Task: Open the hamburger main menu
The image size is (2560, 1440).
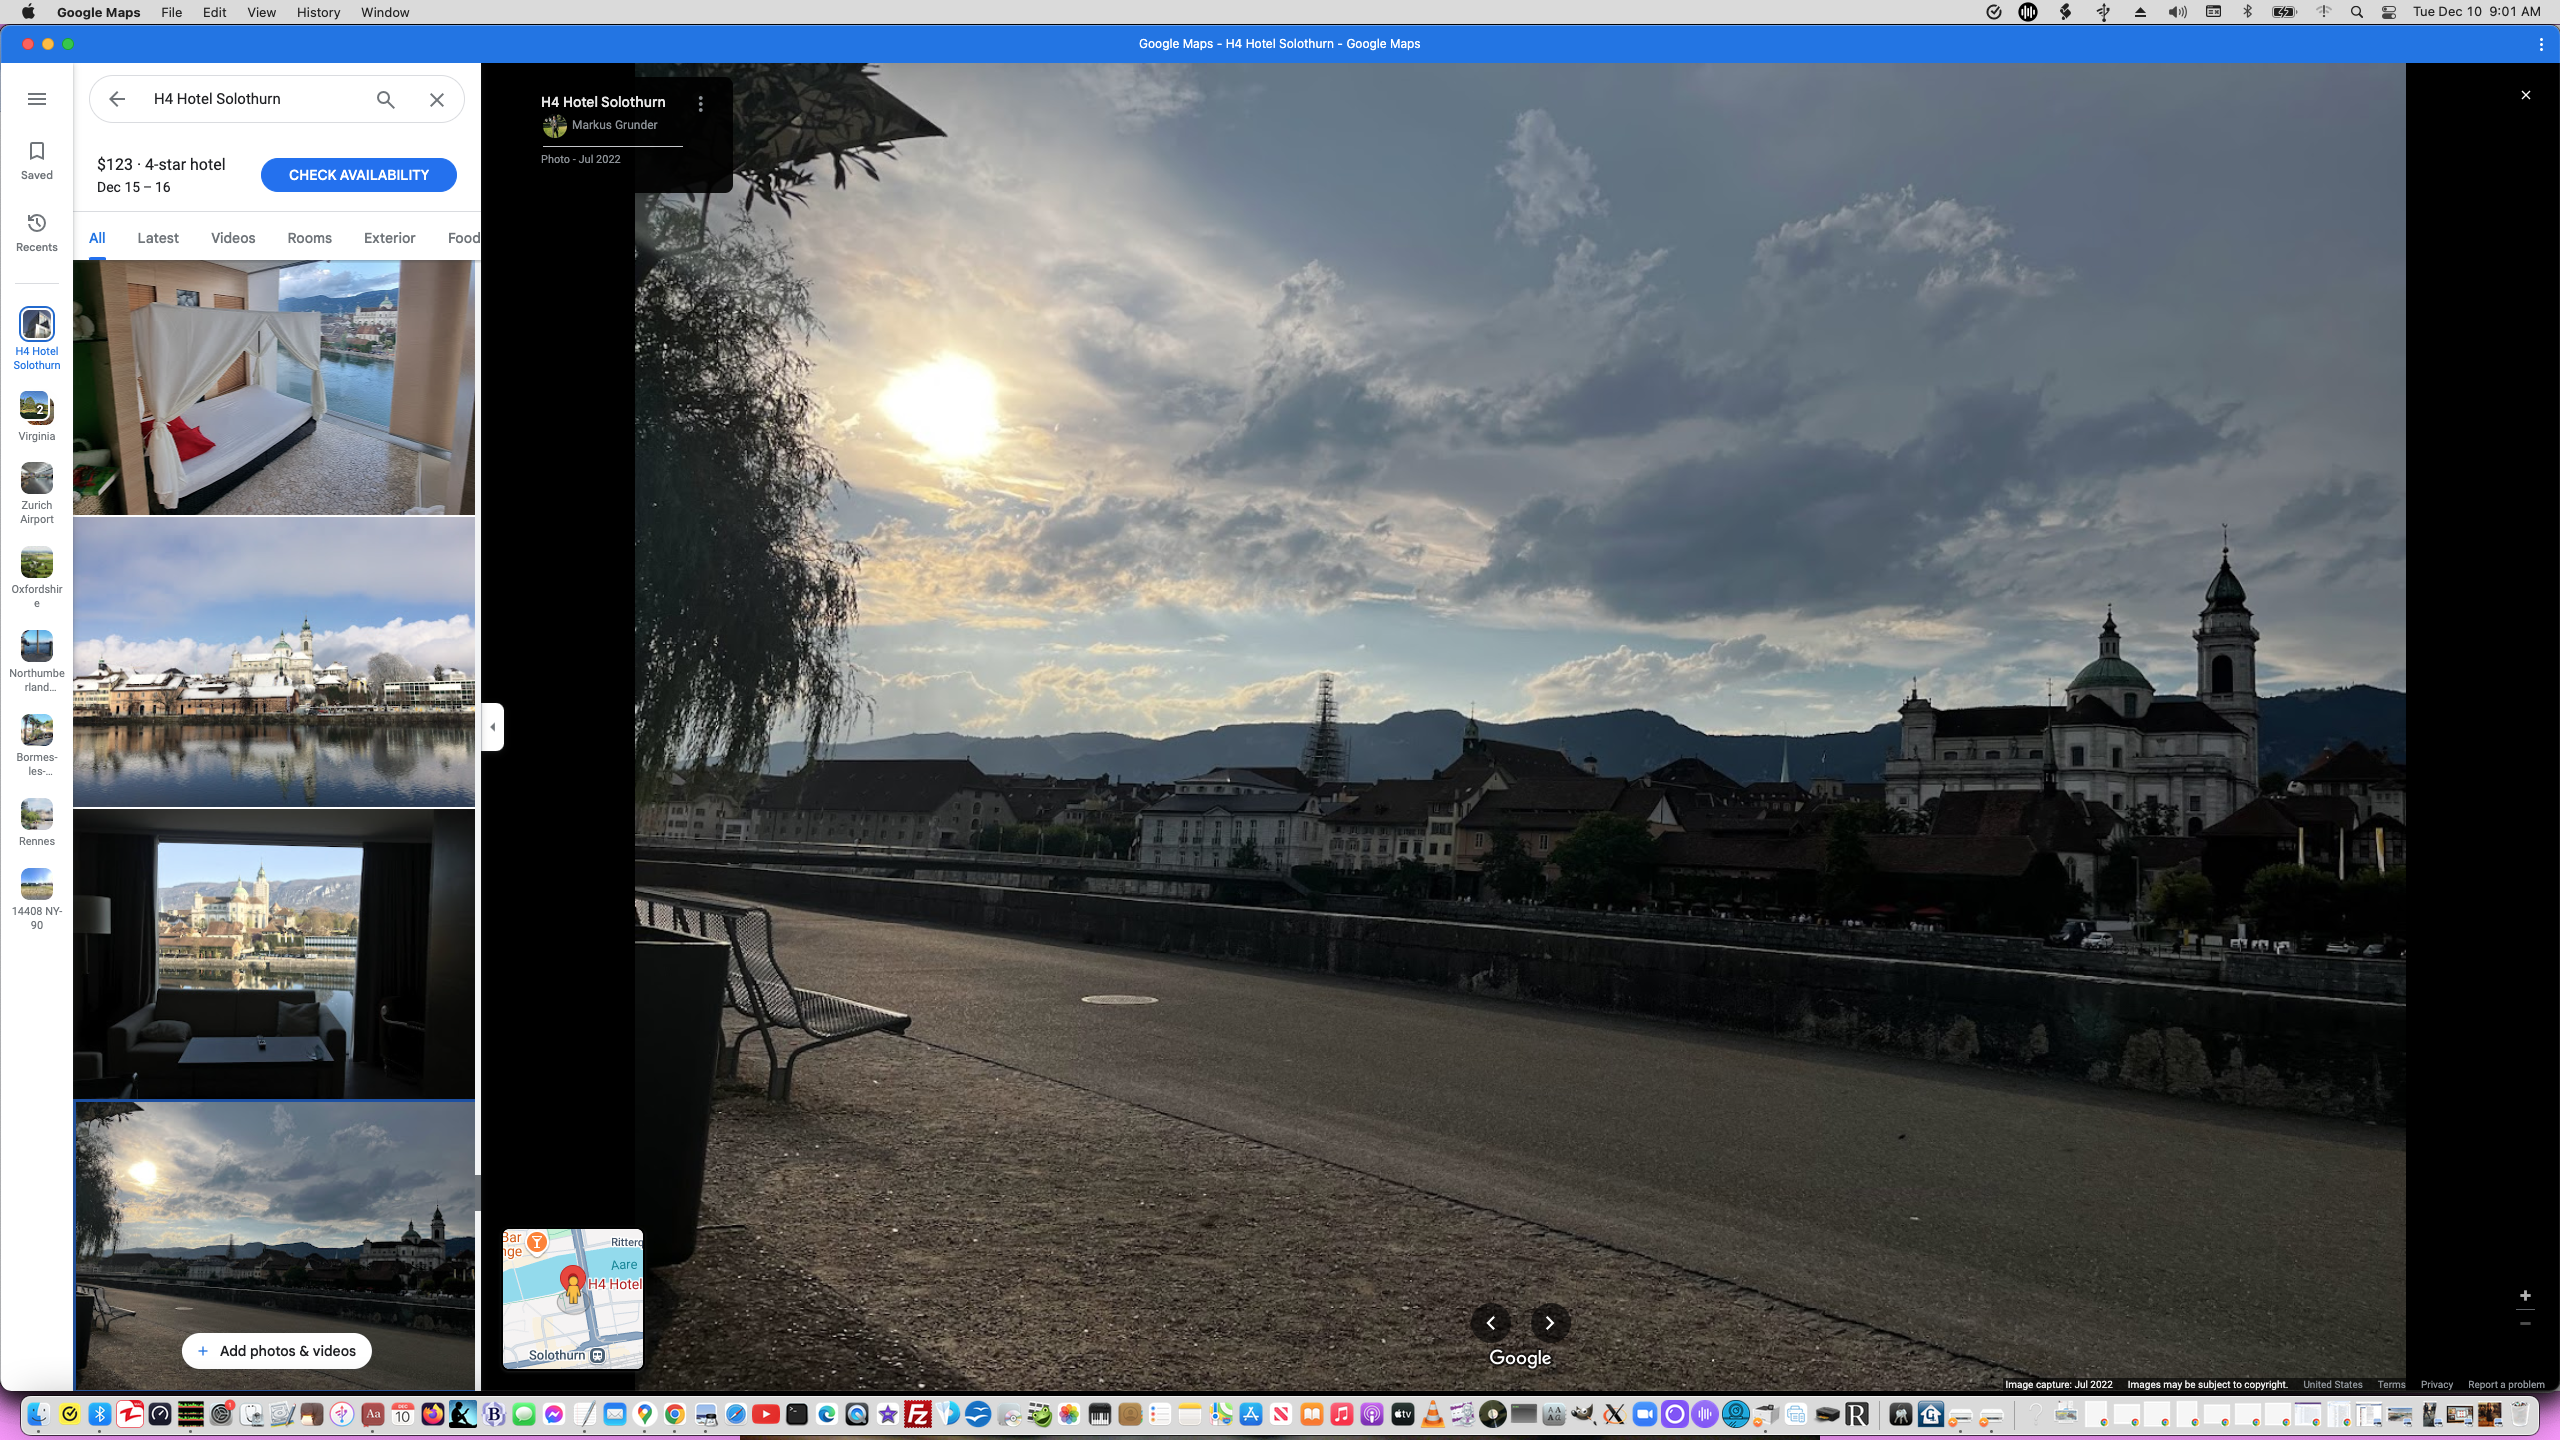Action: pyautogui.click(x=37, y=99)
